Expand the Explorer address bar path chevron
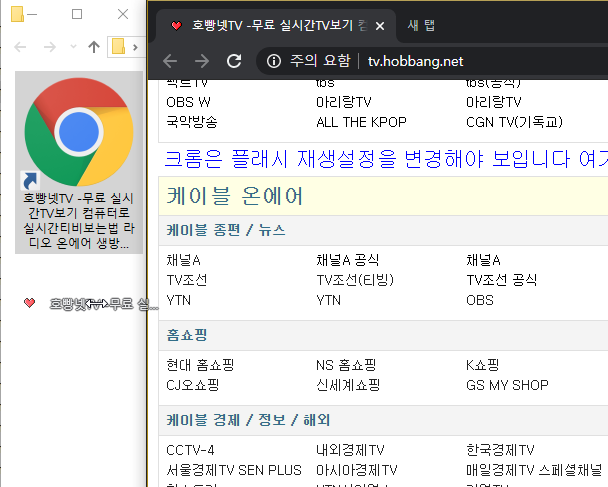The width and height of the screenshot is (608, 487). coord(135,47)
